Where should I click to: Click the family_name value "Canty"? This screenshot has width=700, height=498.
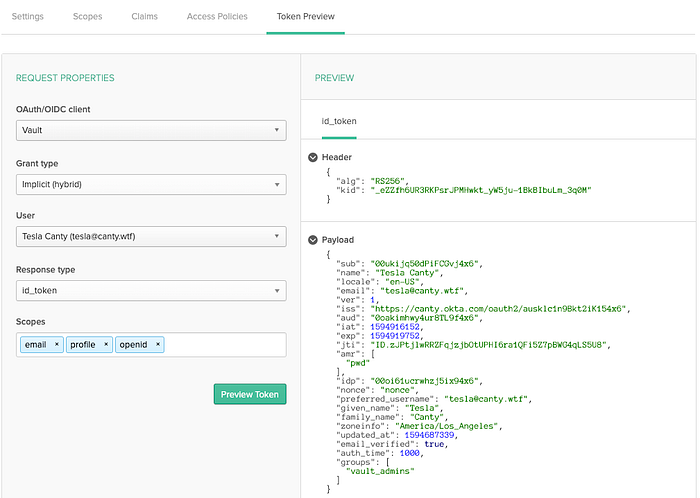click(427, 417)
